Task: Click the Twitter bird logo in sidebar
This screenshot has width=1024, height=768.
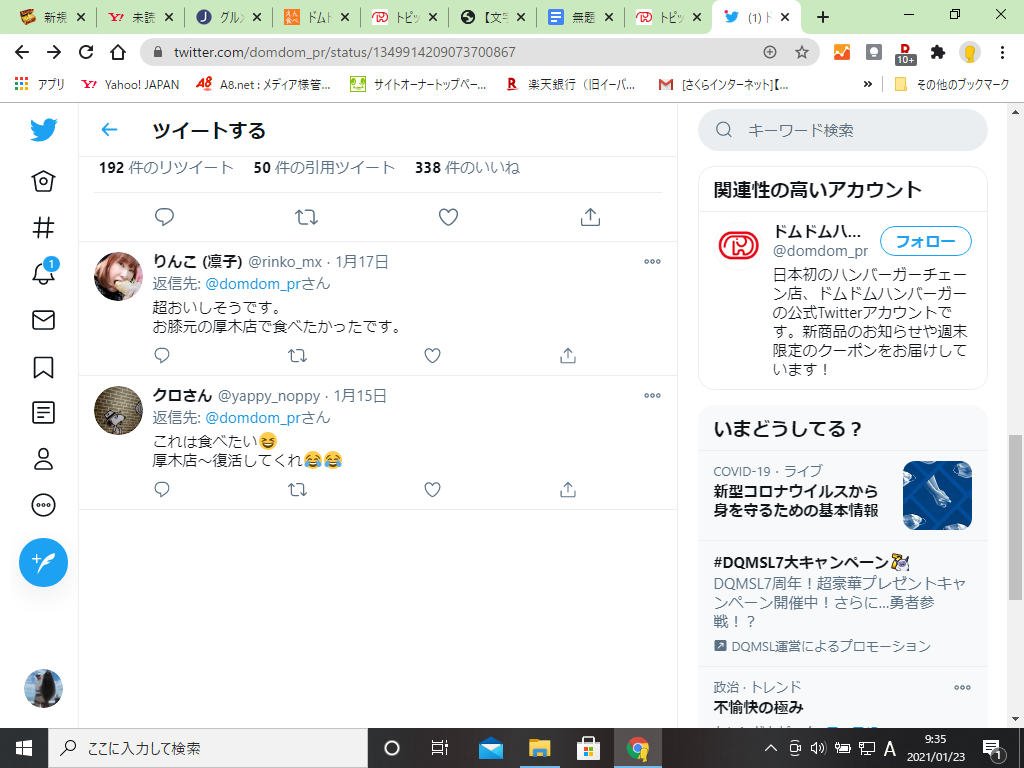Action: point(44,130)
